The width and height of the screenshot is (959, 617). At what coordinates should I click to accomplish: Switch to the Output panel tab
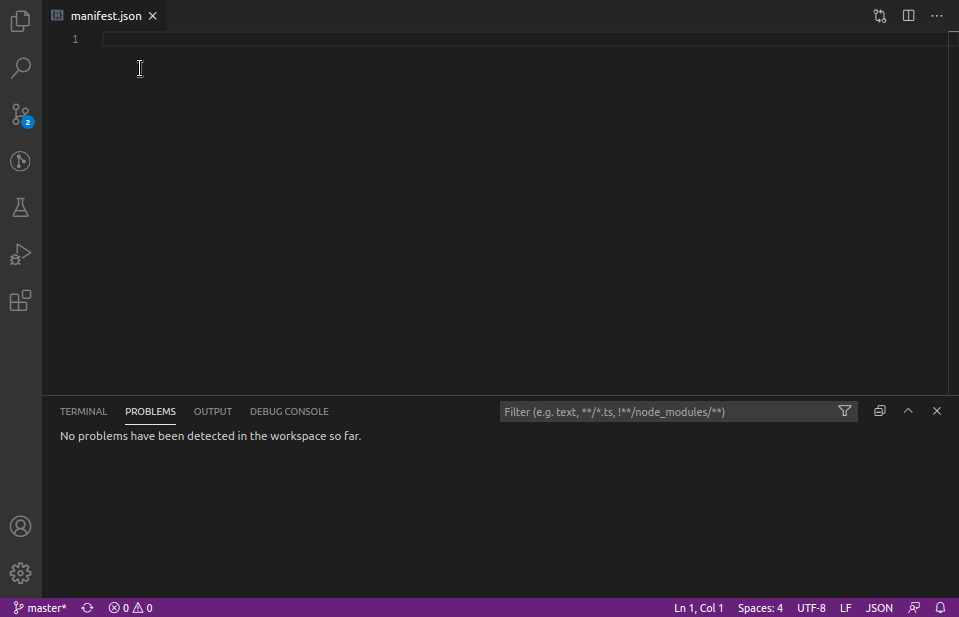click(x=213, y=411)
